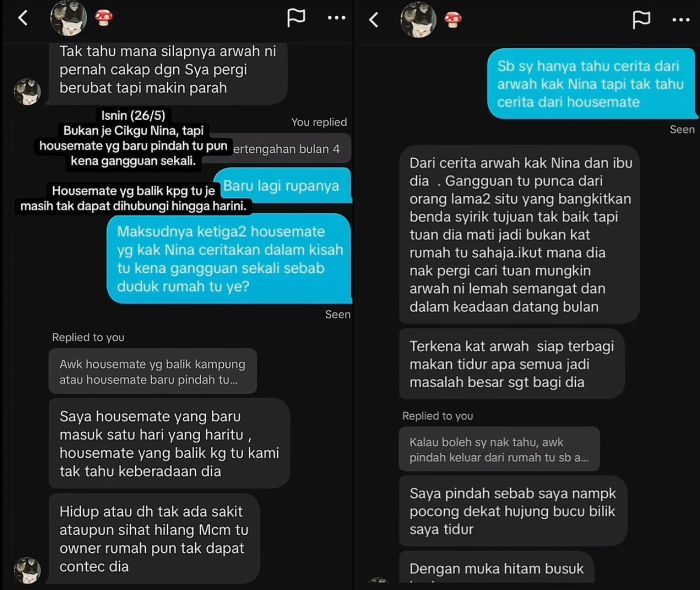700x590 pixels.
Task: Open cat profile picture in right chat header
Action: point(418,20)
